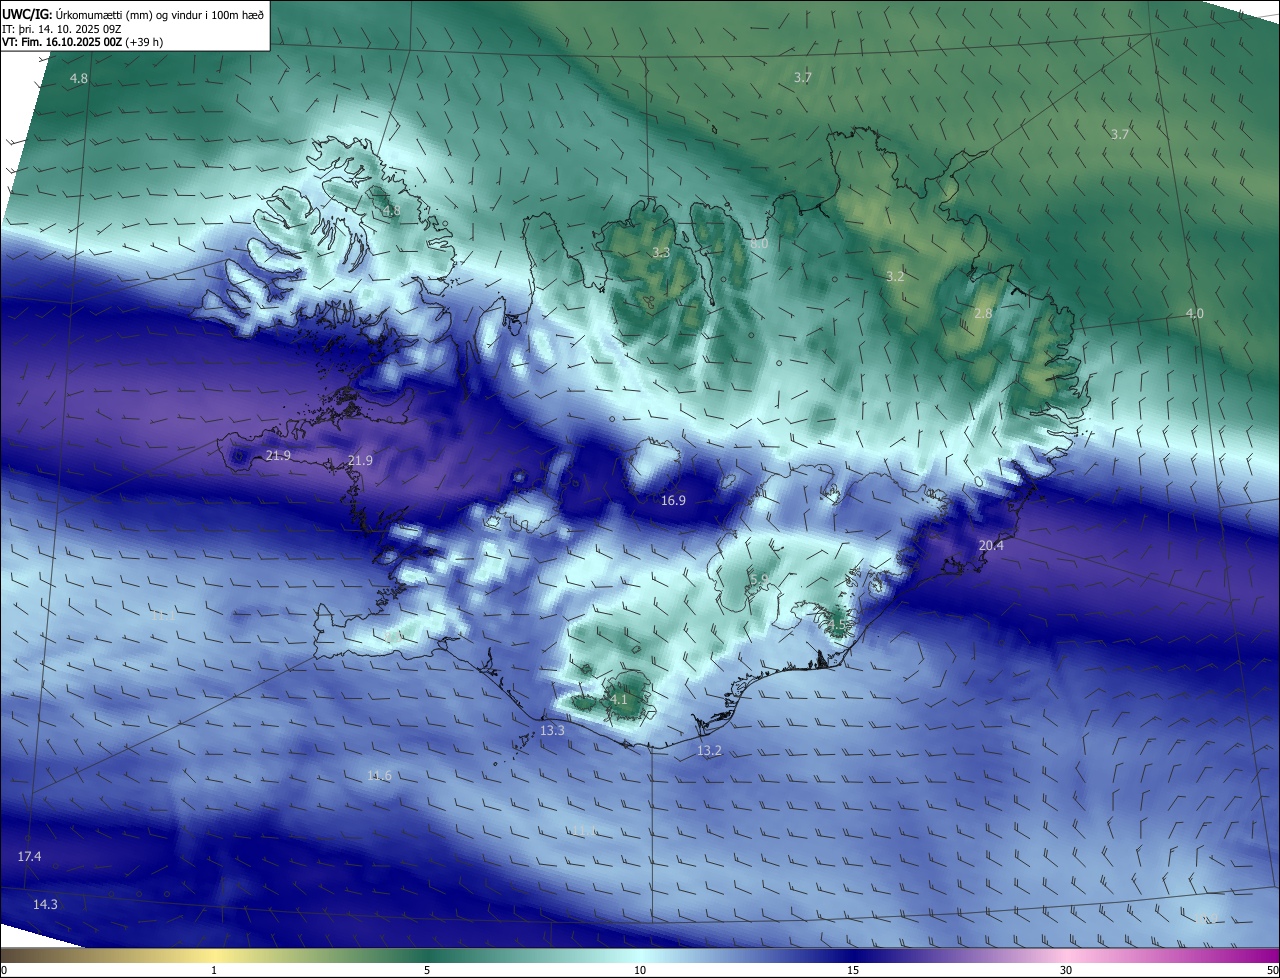1280x978 pixels.
Task: Click the color scale tick labeled 5
Action: tap(427, 970)
